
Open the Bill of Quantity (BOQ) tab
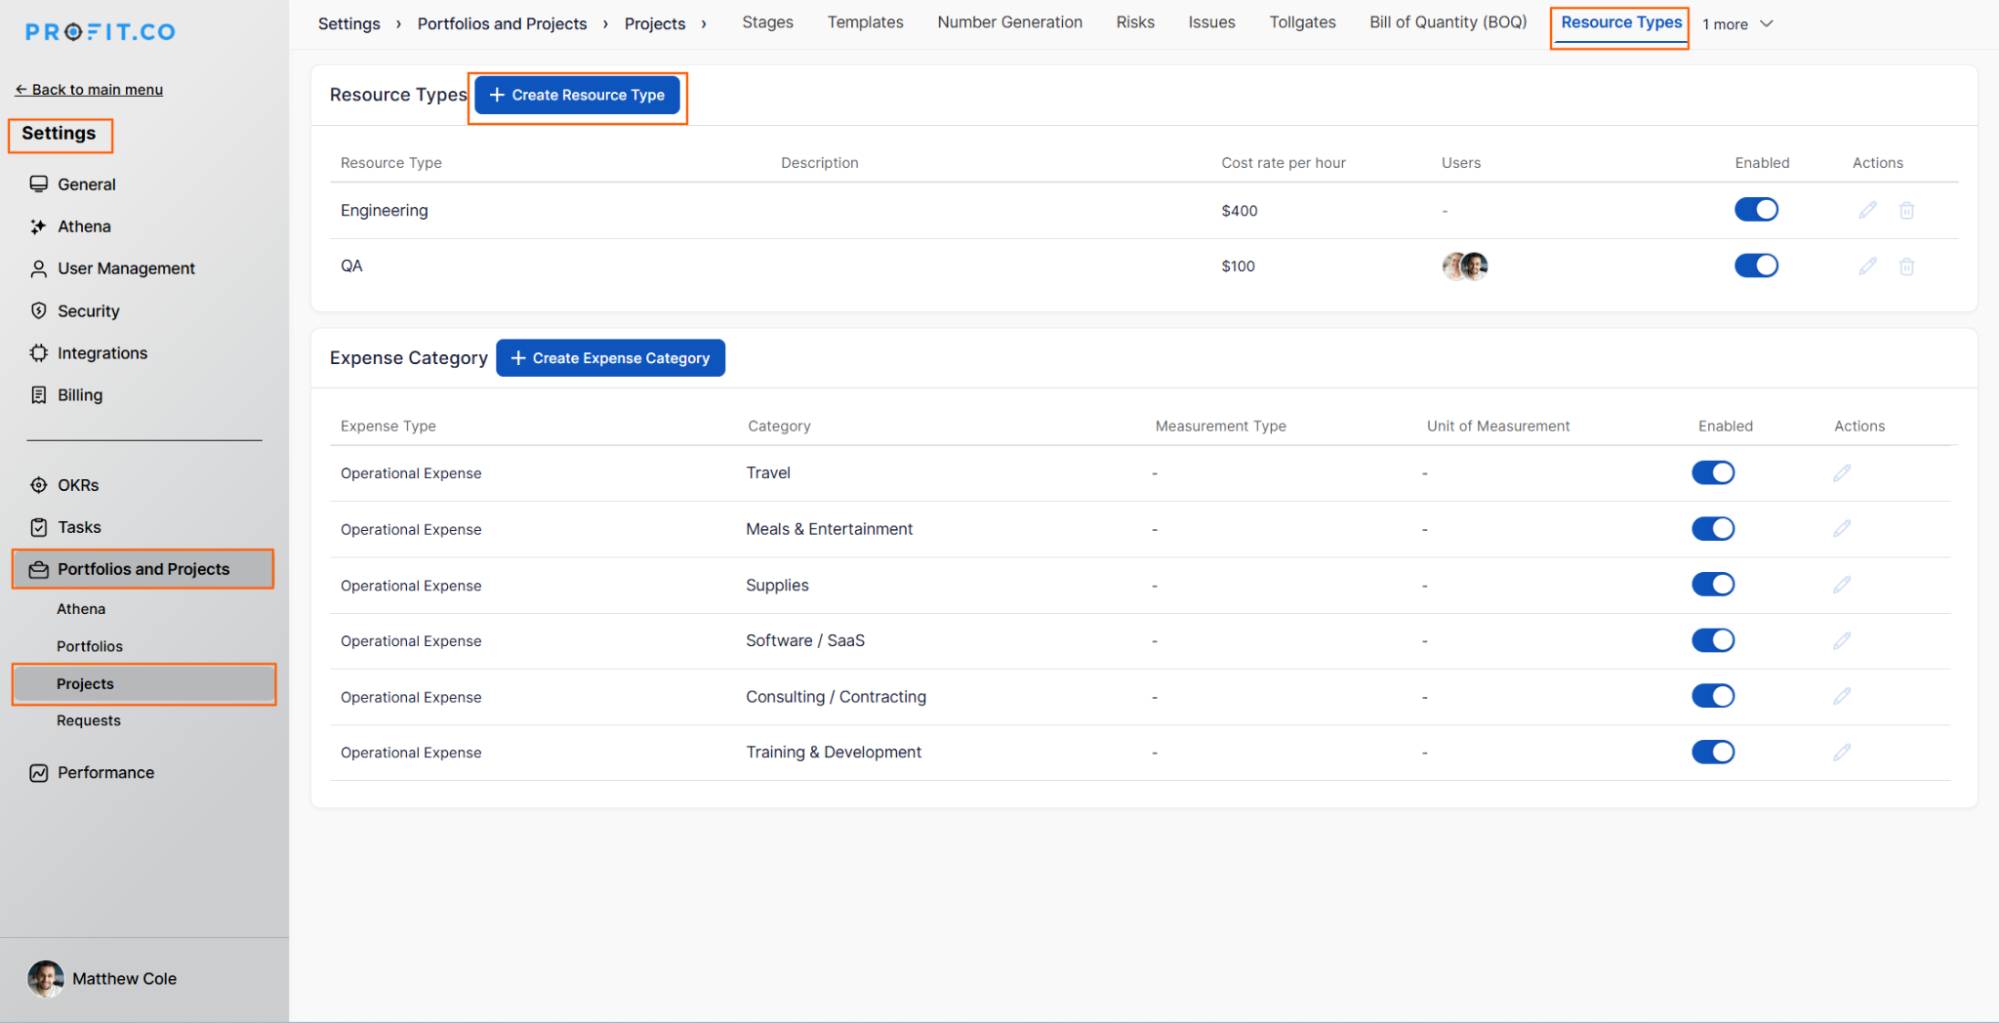coord(1447,22)
